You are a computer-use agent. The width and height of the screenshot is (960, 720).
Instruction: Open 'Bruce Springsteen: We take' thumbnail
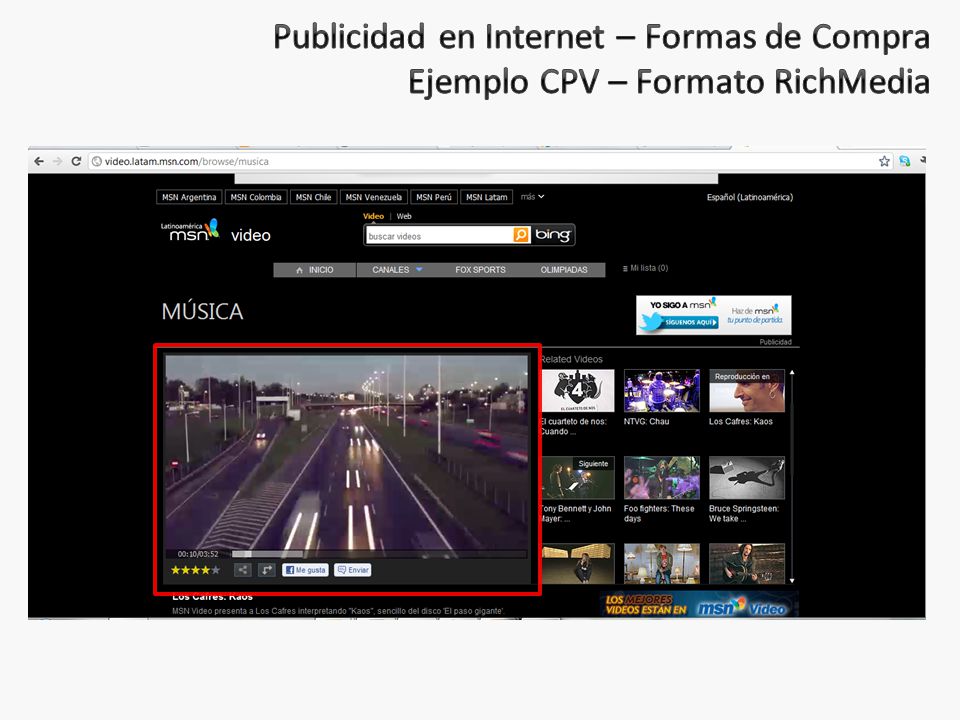(746, 478)
